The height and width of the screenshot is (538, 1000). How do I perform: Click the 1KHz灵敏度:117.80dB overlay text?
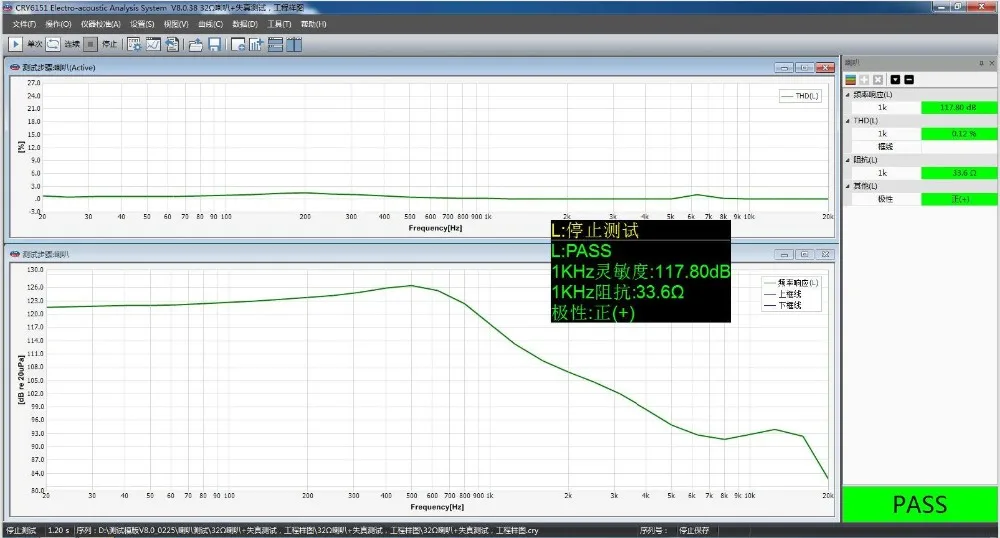tap(640, 272)
